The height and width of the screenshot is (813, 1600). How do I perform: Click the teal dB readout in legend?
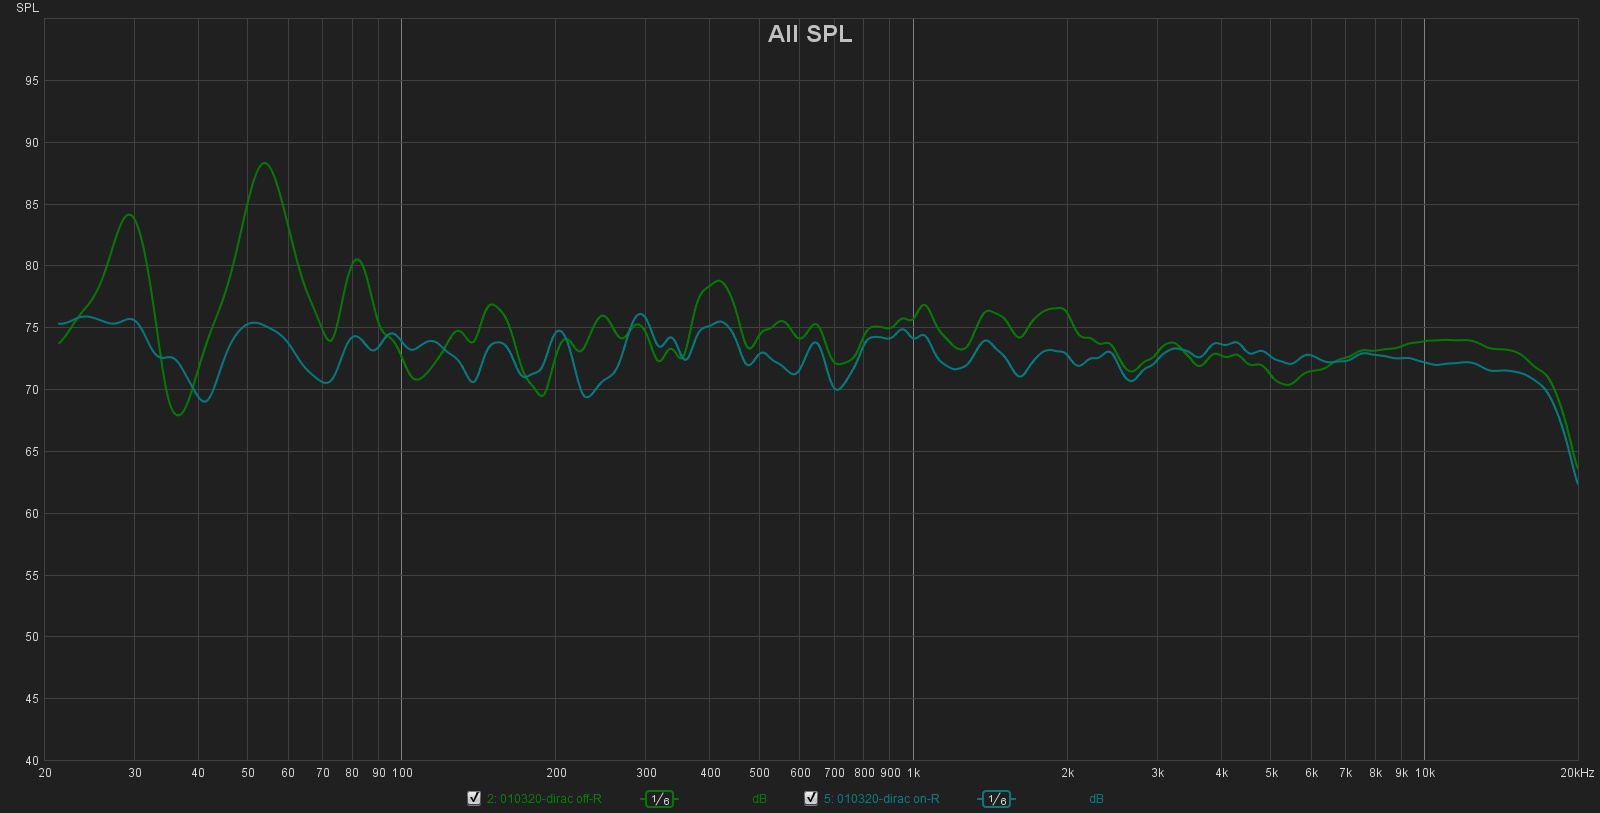click(x=1096, y=799)
